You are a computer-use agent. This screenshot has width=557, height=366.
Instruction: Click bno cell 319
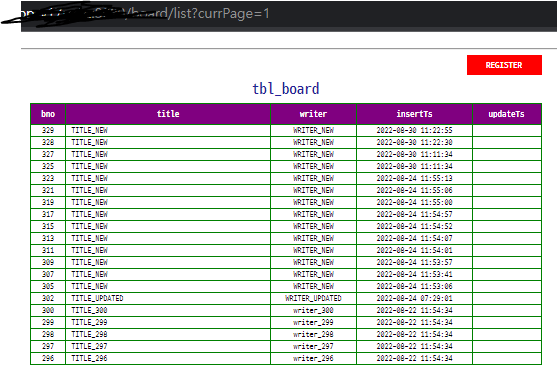click(x=48, y=203)
